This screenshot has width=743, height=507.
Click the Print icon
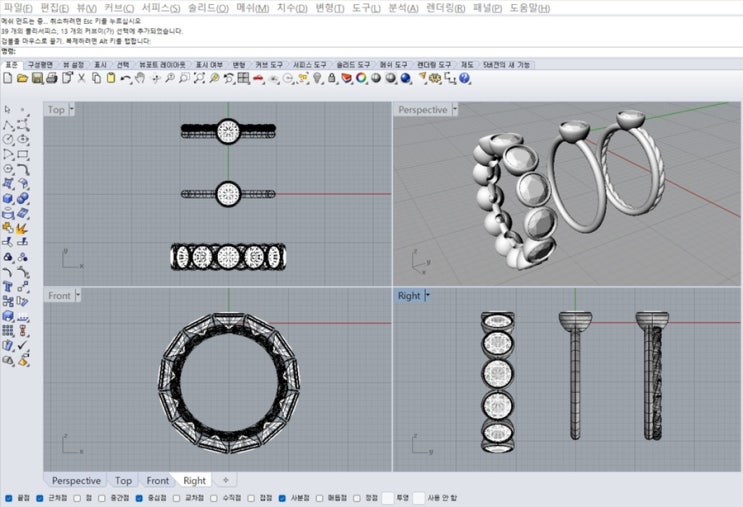[52, 78]
